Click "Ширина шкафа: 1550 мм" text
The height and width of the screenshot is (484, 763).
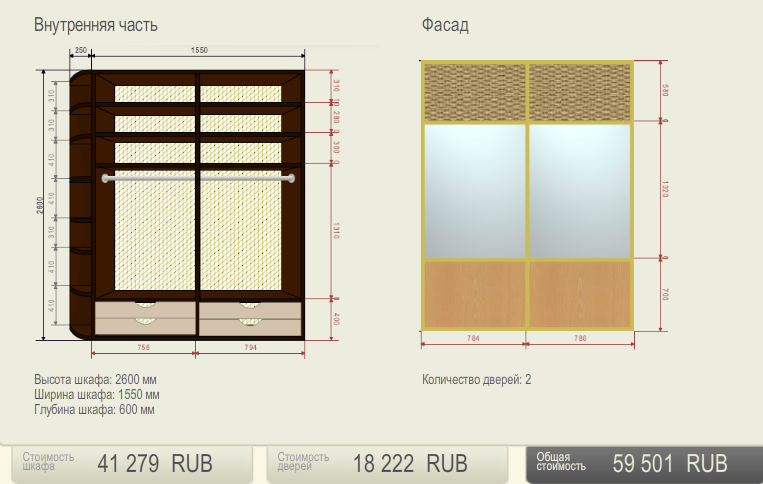(x=97, y=394)
